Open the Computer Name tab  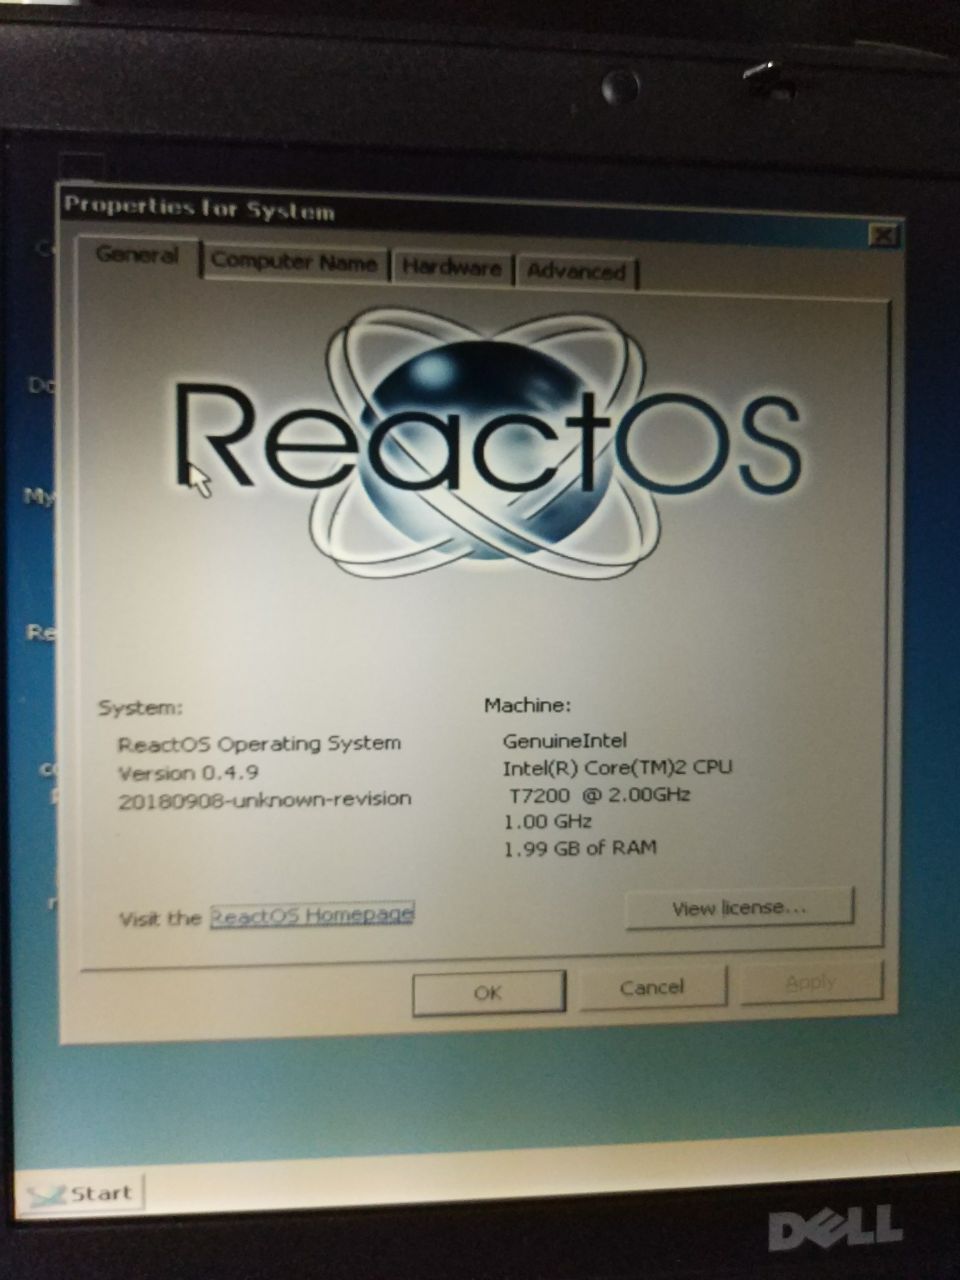click(x=294, y=263)
